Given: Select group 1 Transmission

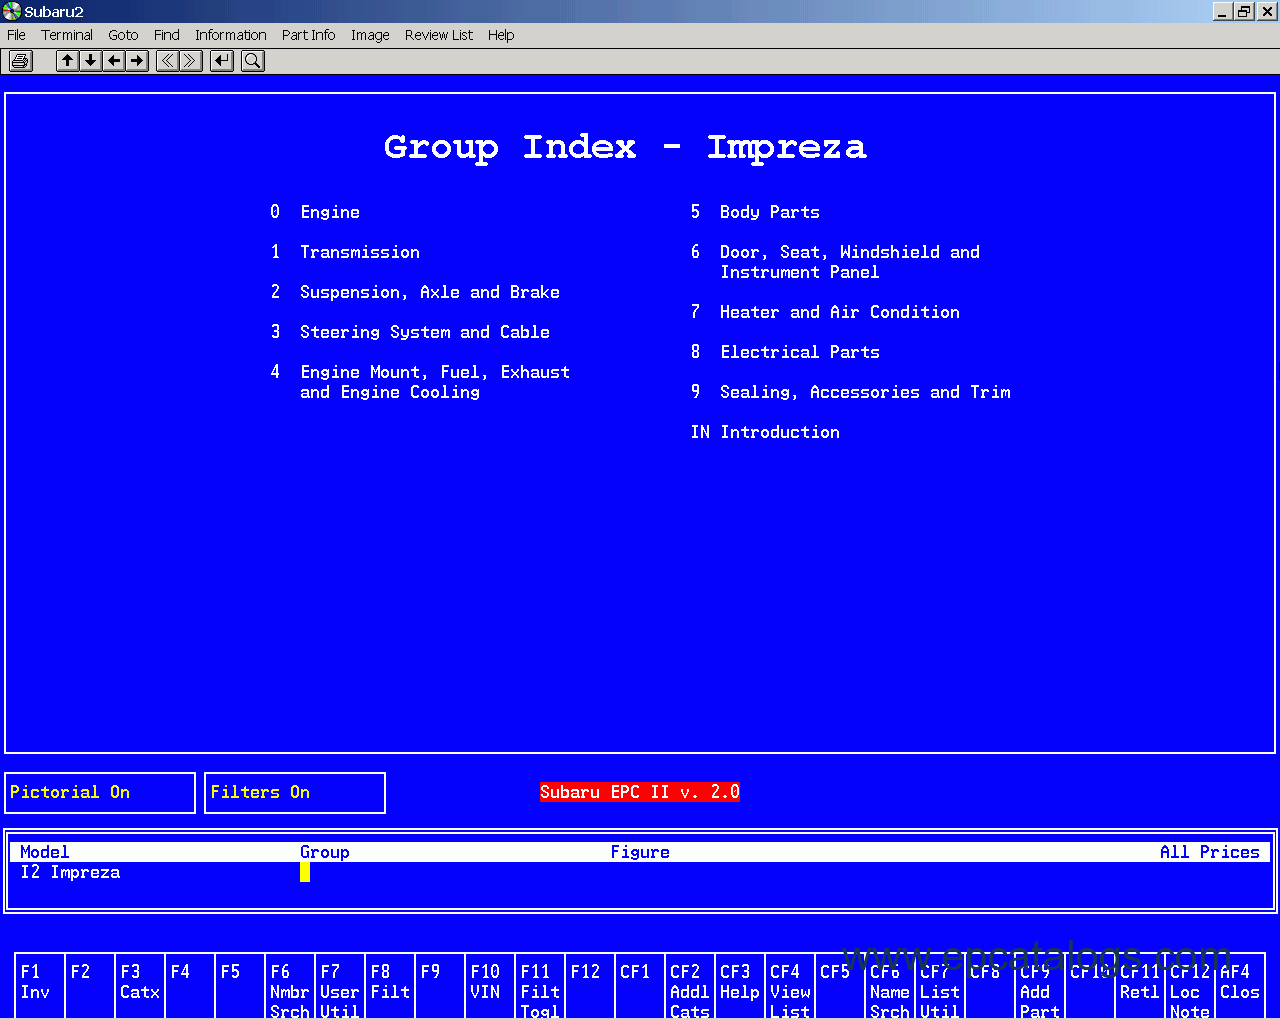Looking at the screenshot, I should [x=345, y=252].
